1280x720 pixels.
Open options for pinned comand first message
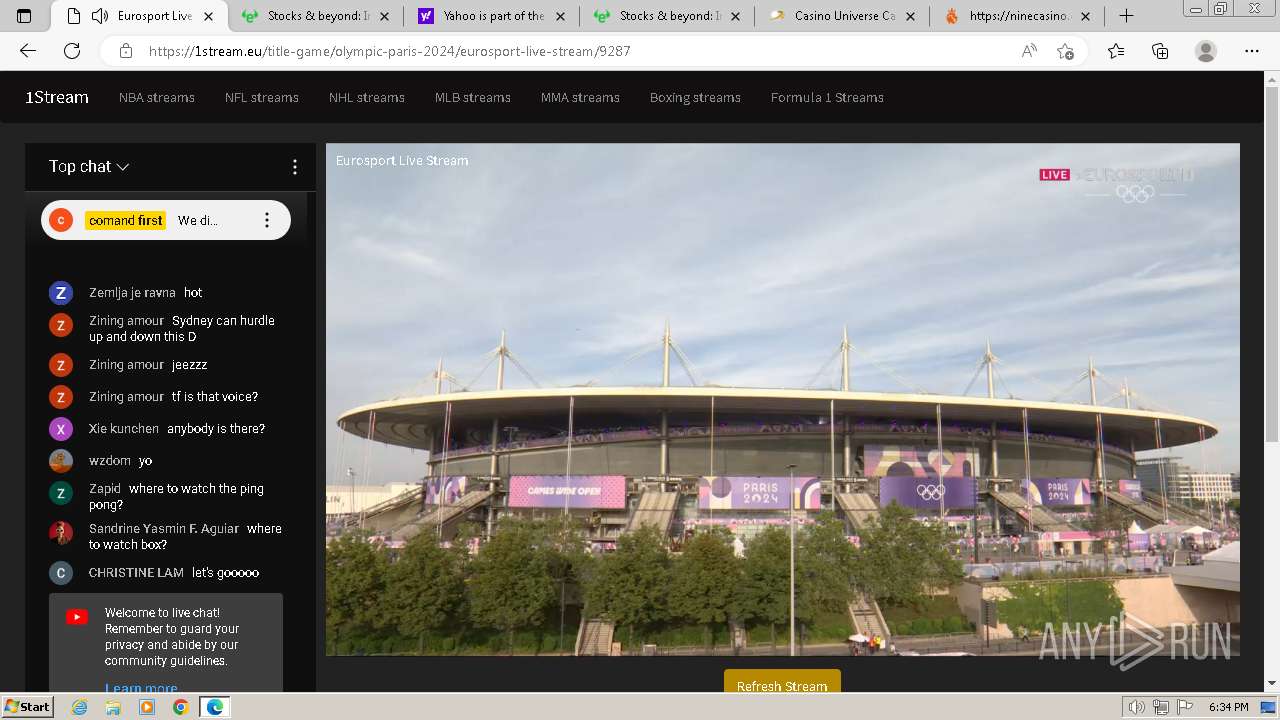(x=266, y=220)
